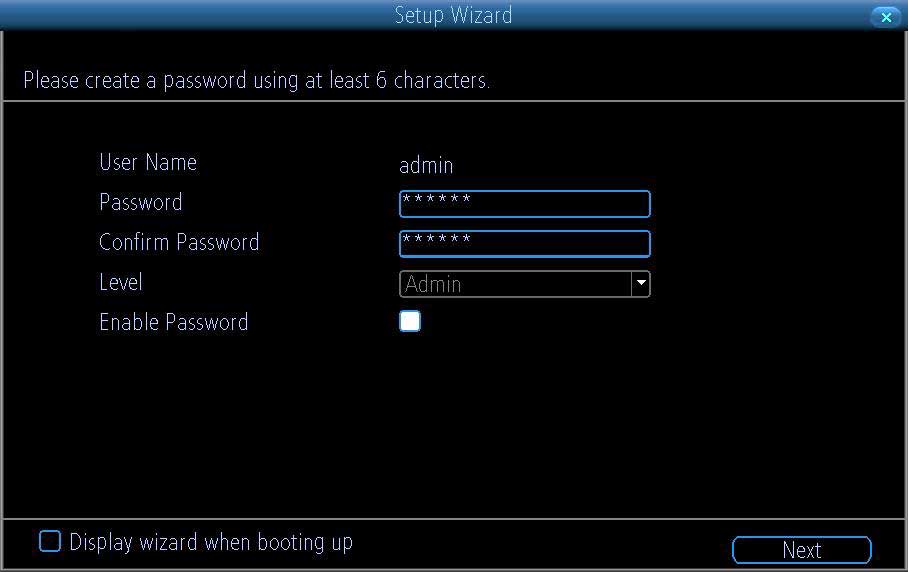Viewport: 908px width, 572px height.
Task: Expand the Level dropdown arrow
Action: (640, 284)
